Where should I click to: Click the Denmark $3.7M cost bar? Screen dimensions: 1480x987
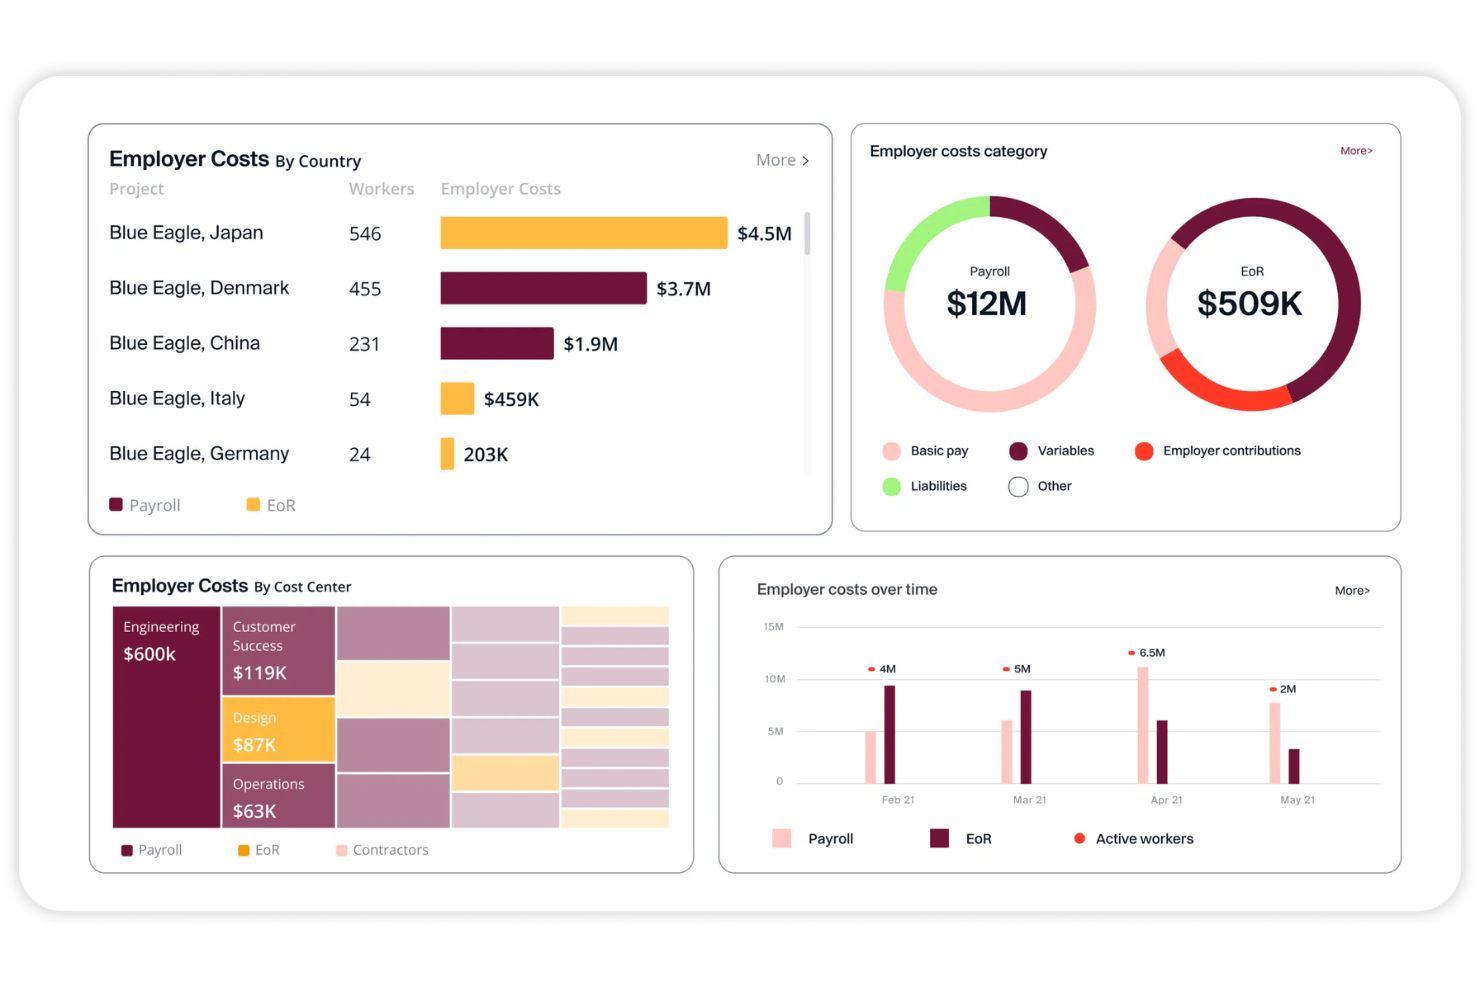pos(543,288)
